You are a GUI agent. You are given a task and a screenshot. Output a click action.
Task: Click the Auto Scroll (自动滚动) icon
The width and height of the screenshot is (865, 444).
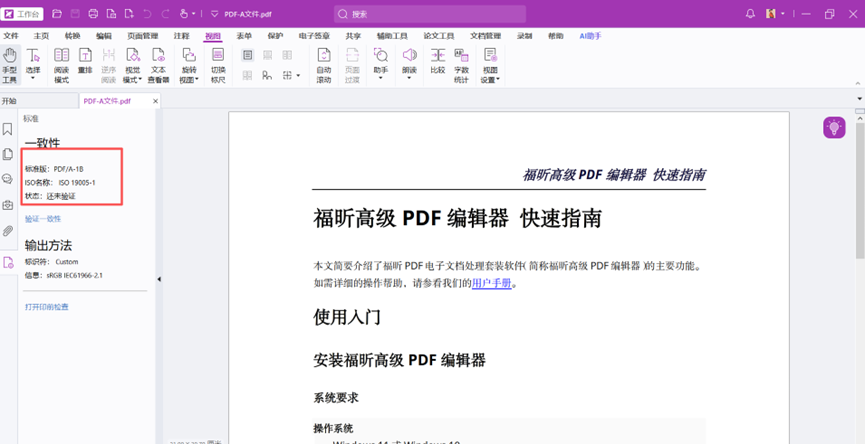coord(323,65)
